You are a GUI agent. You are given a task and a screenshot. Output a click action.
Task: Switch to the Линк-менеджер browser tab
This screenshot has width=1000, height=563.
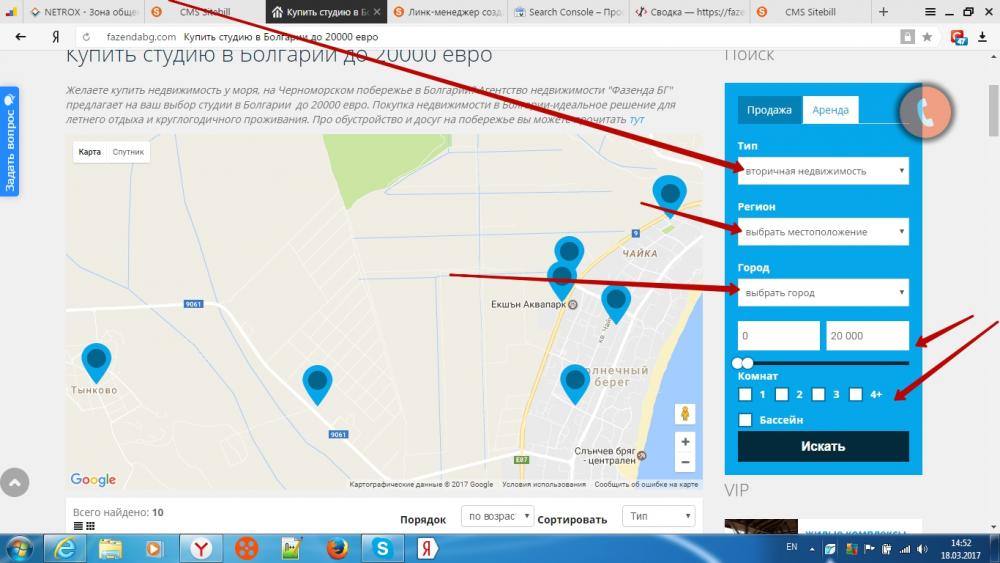coord(447,11)
